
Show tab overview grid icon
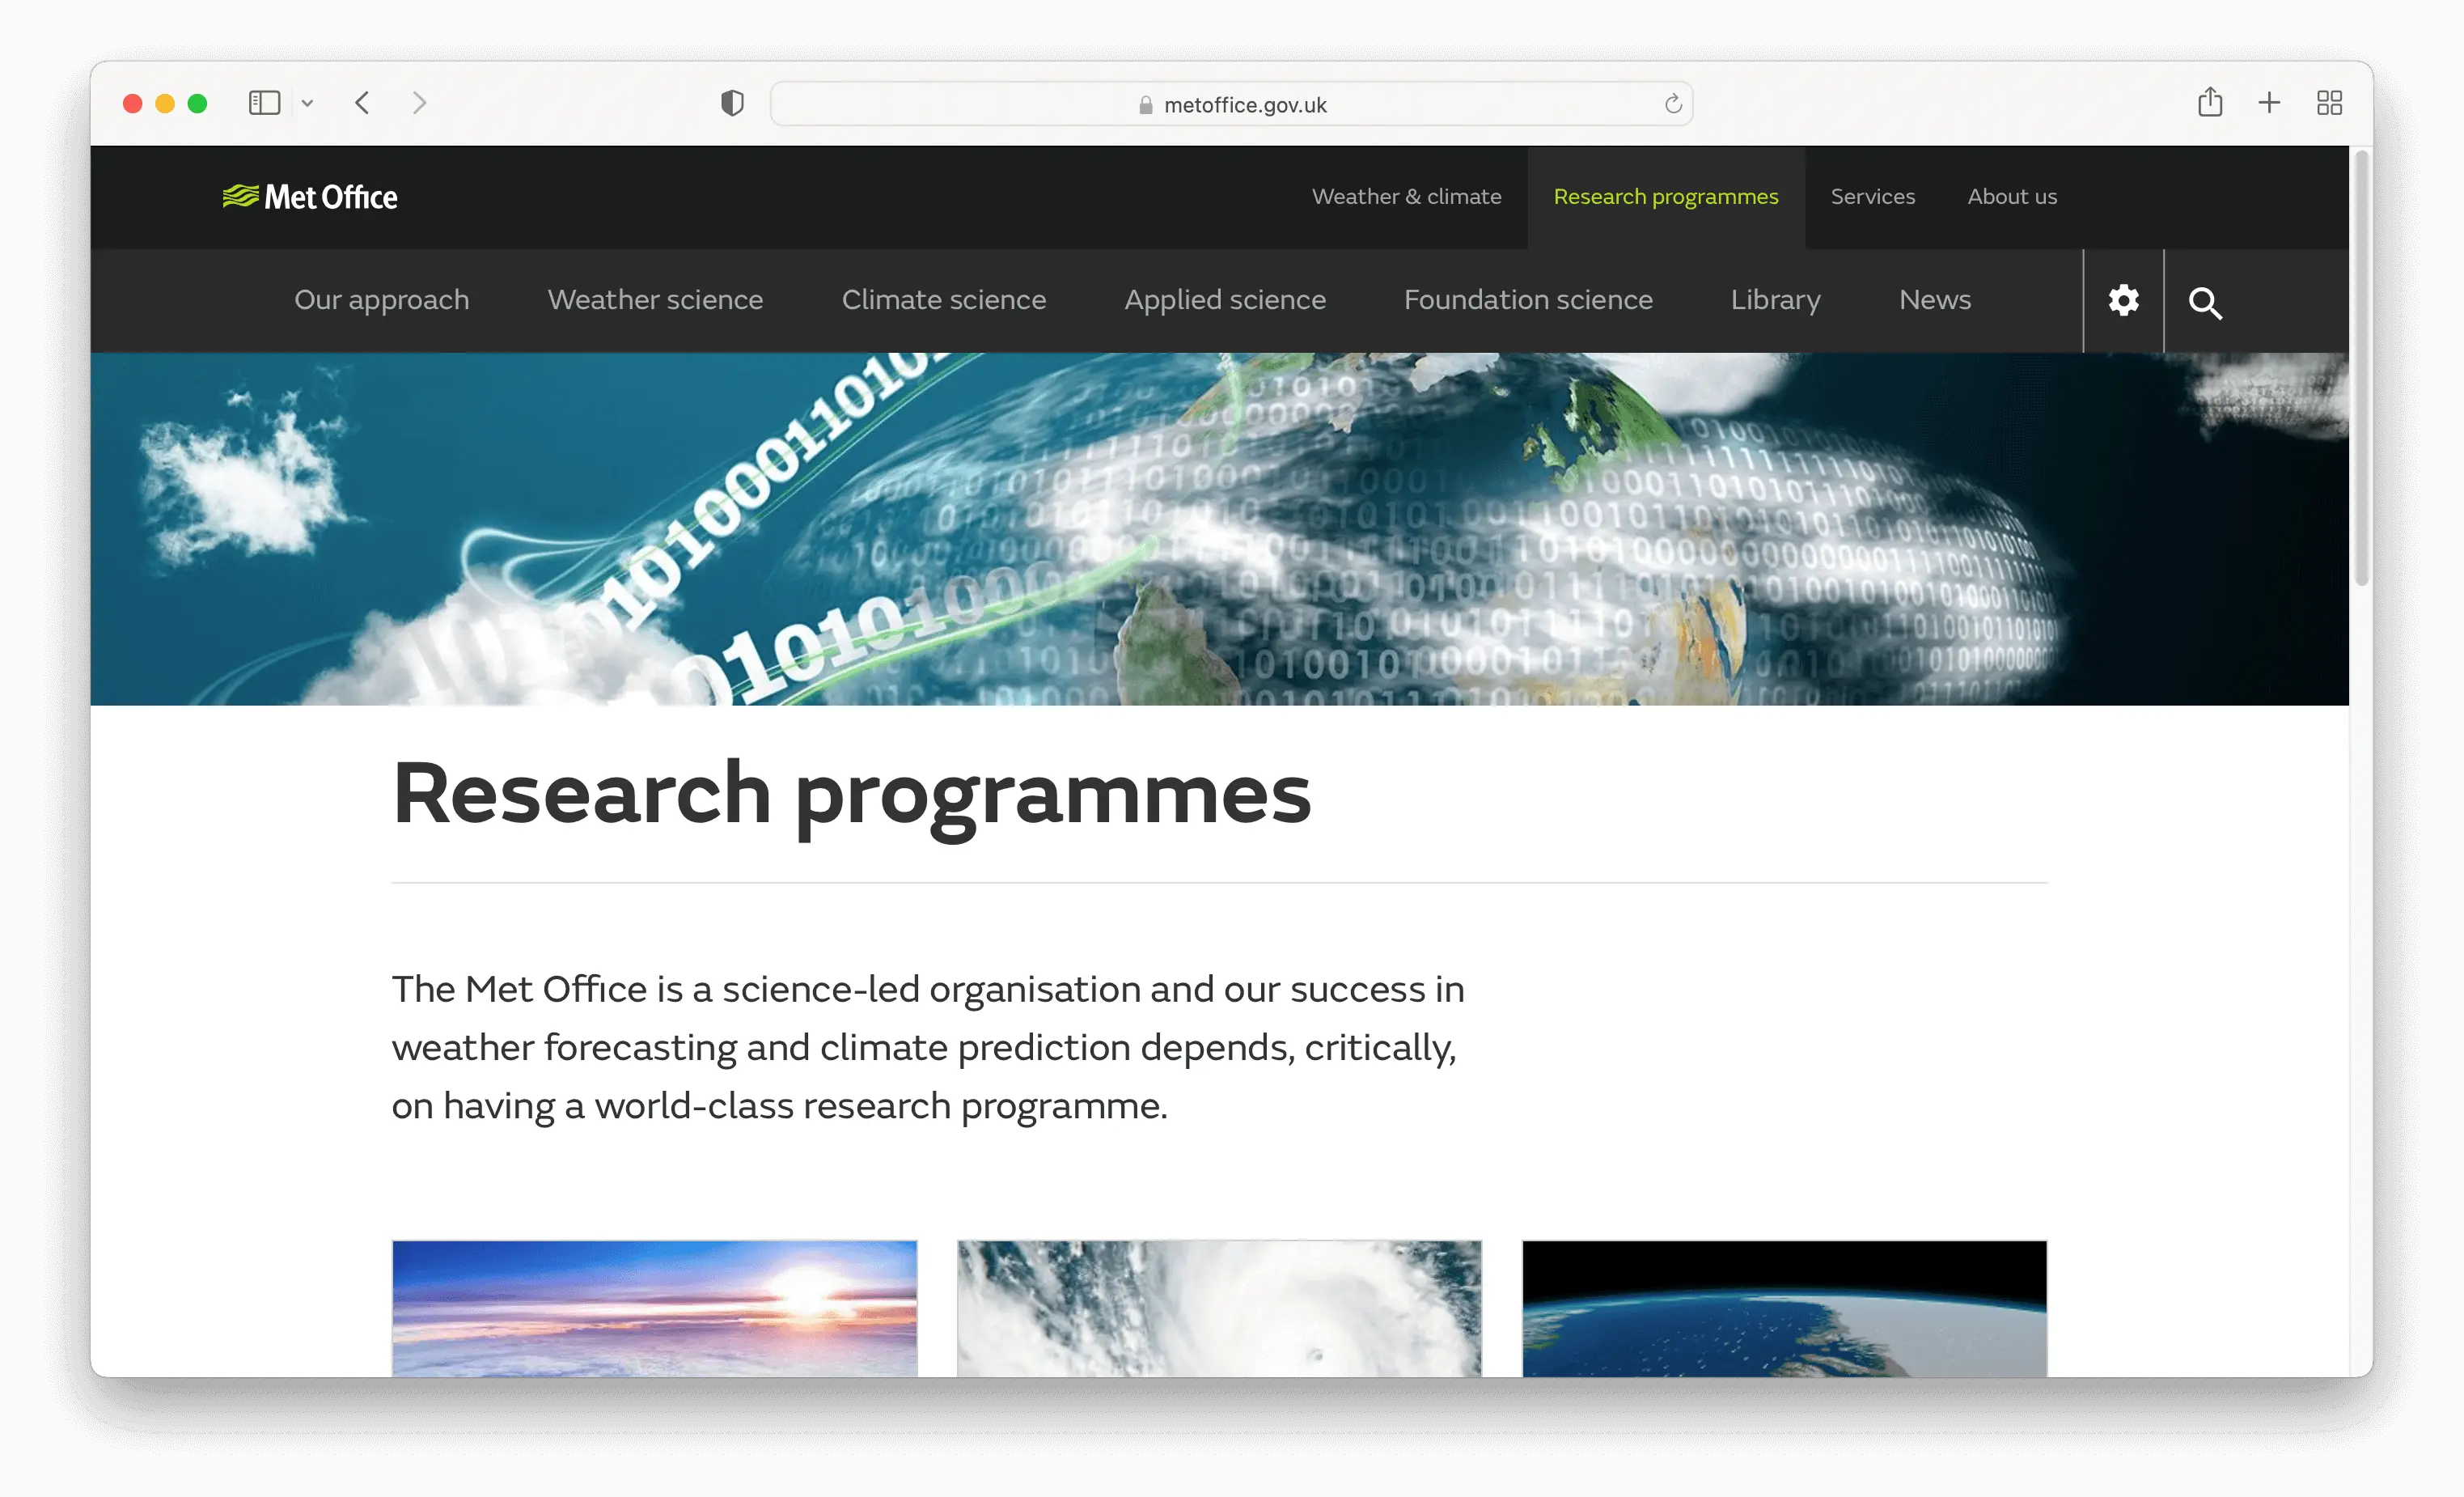click(2329, 102)
